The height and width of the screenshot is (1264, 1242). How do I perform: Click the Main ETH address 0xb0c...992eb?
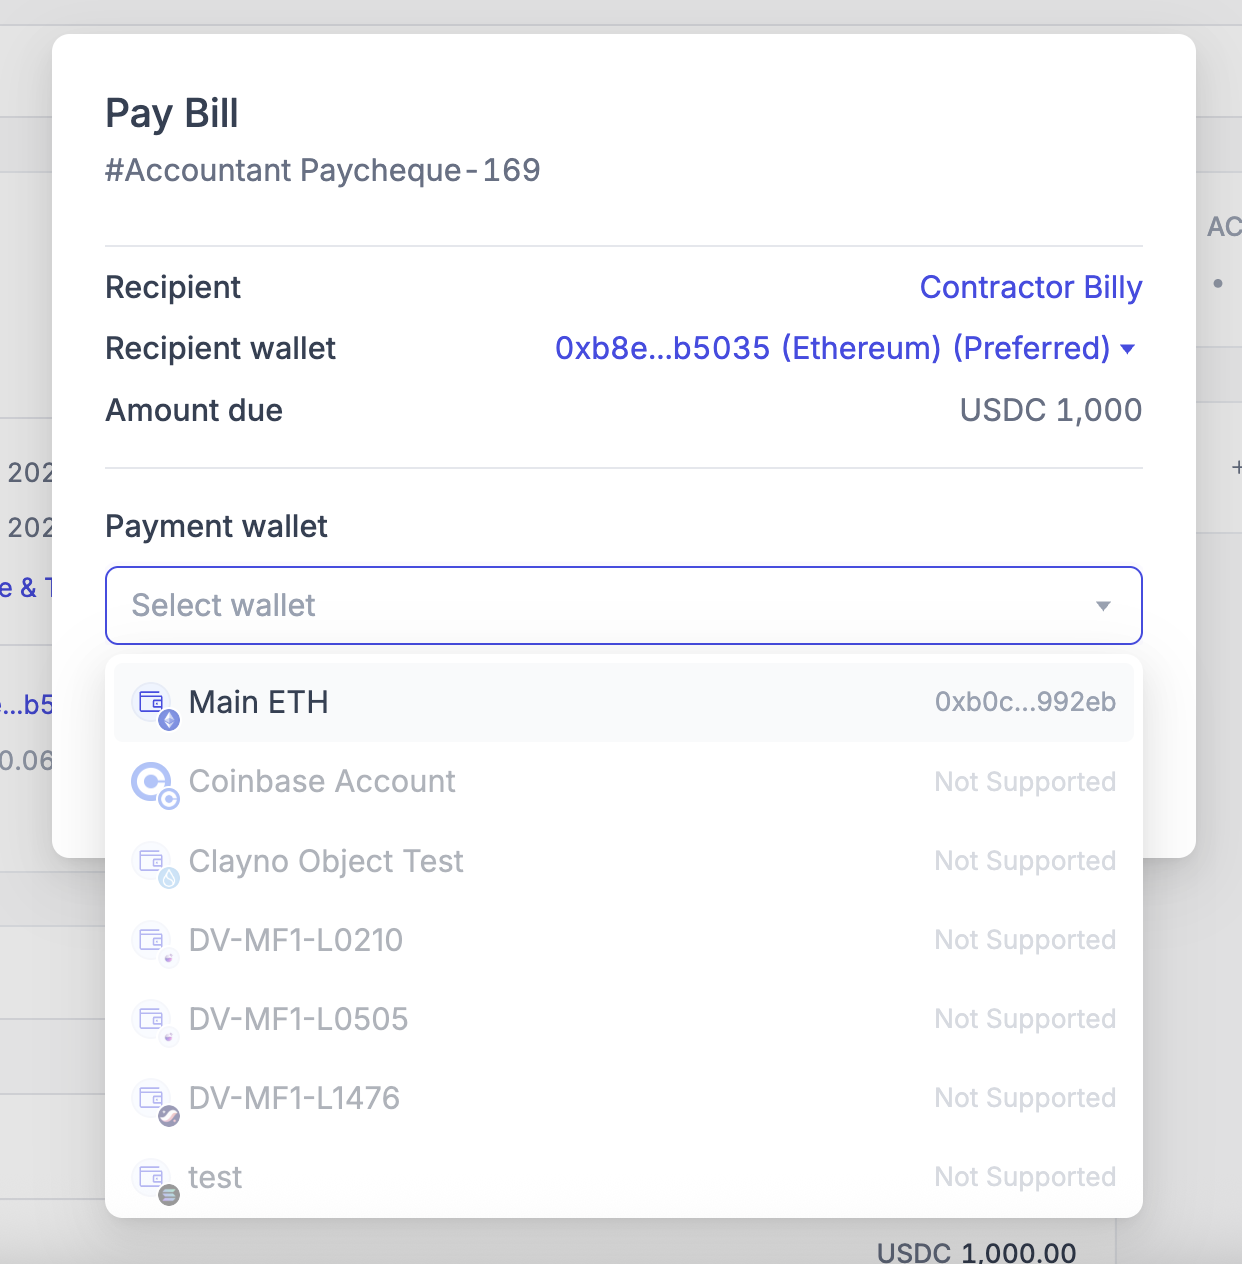tap(1024, 703)
